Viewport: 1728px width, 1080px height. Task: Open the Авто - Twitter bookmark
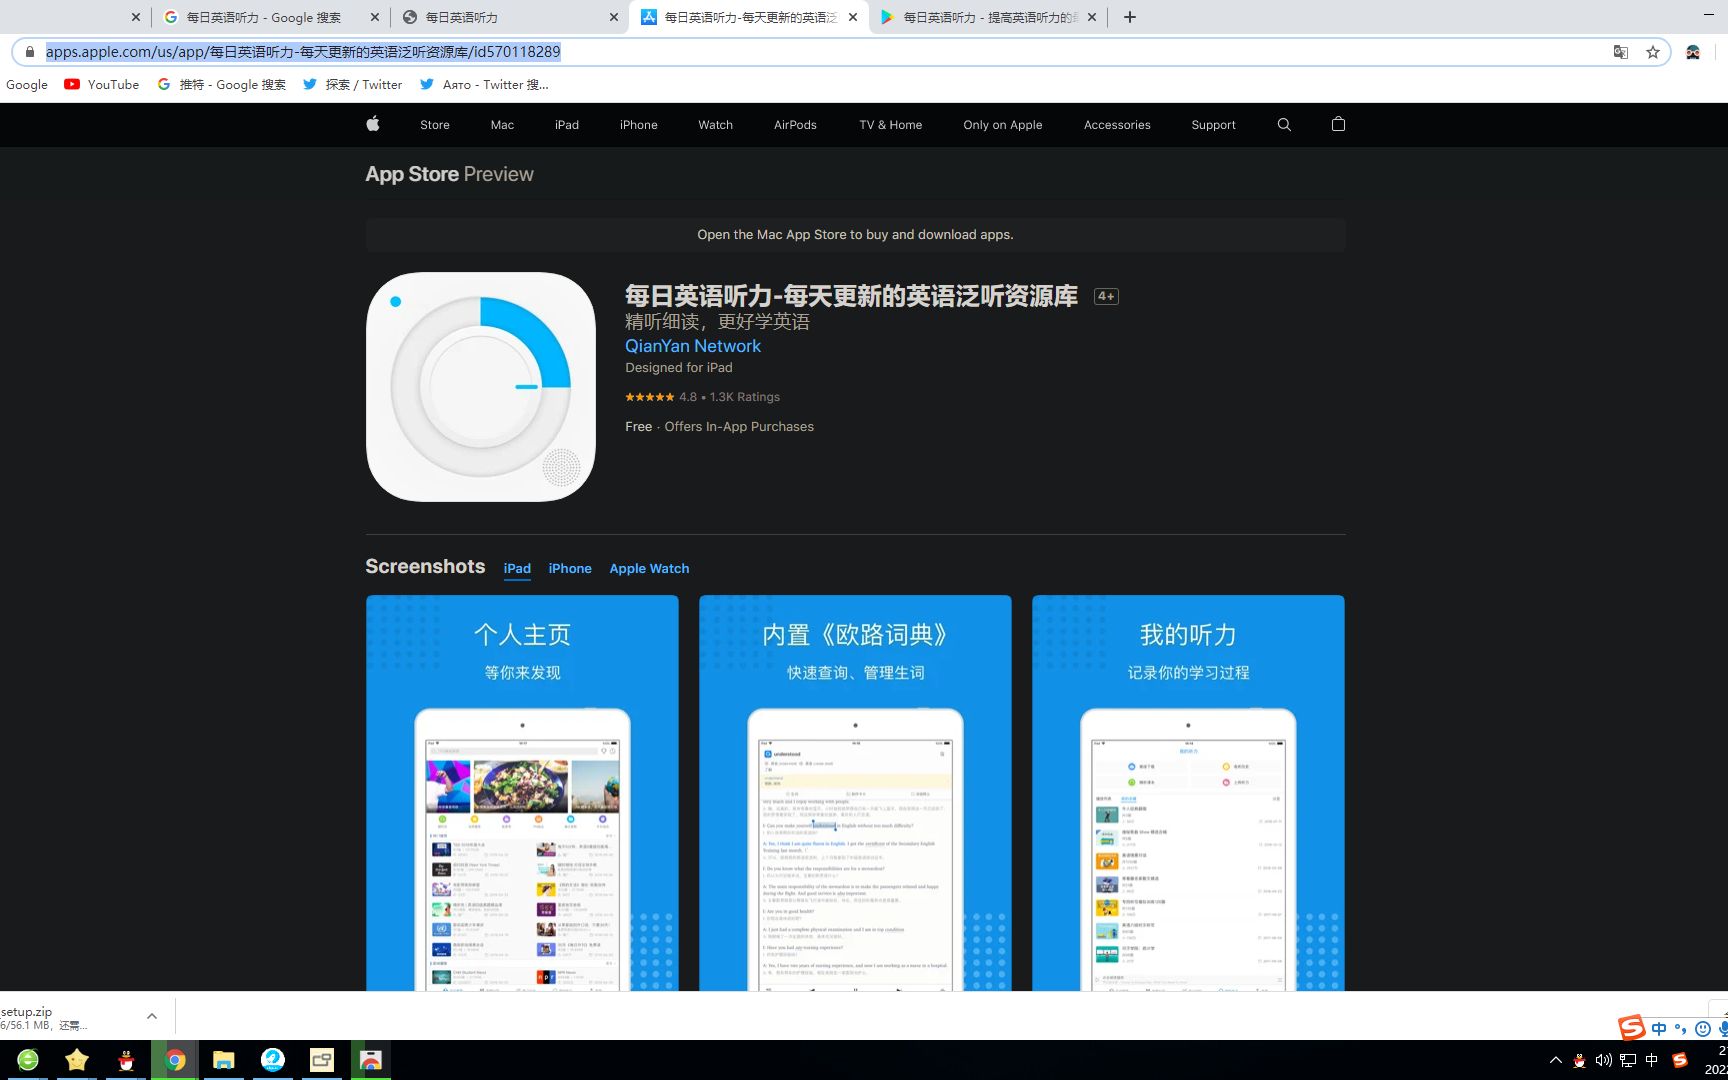(x=485, y=85)
